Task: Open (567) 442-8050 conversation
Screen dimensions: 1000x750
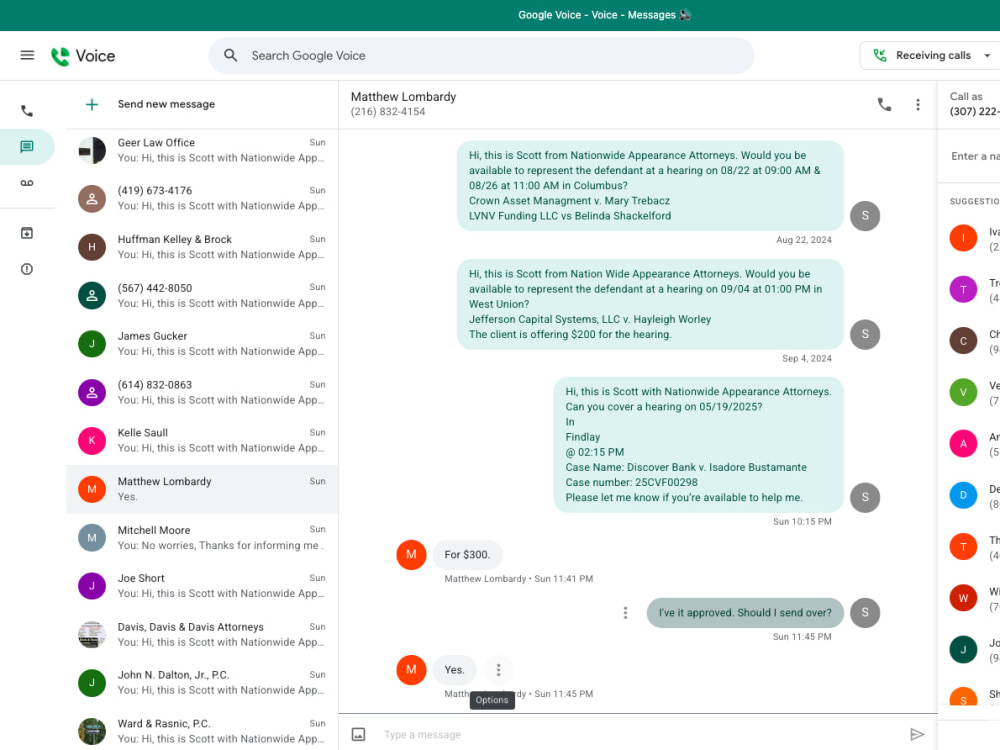Action: click(x=202, y=296)
